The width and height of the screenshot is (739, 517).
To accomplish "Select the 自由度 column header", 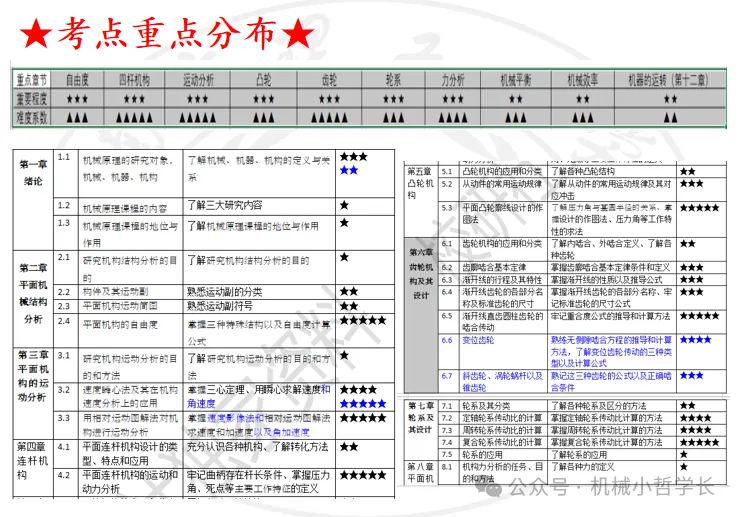I will pos(77,80).
